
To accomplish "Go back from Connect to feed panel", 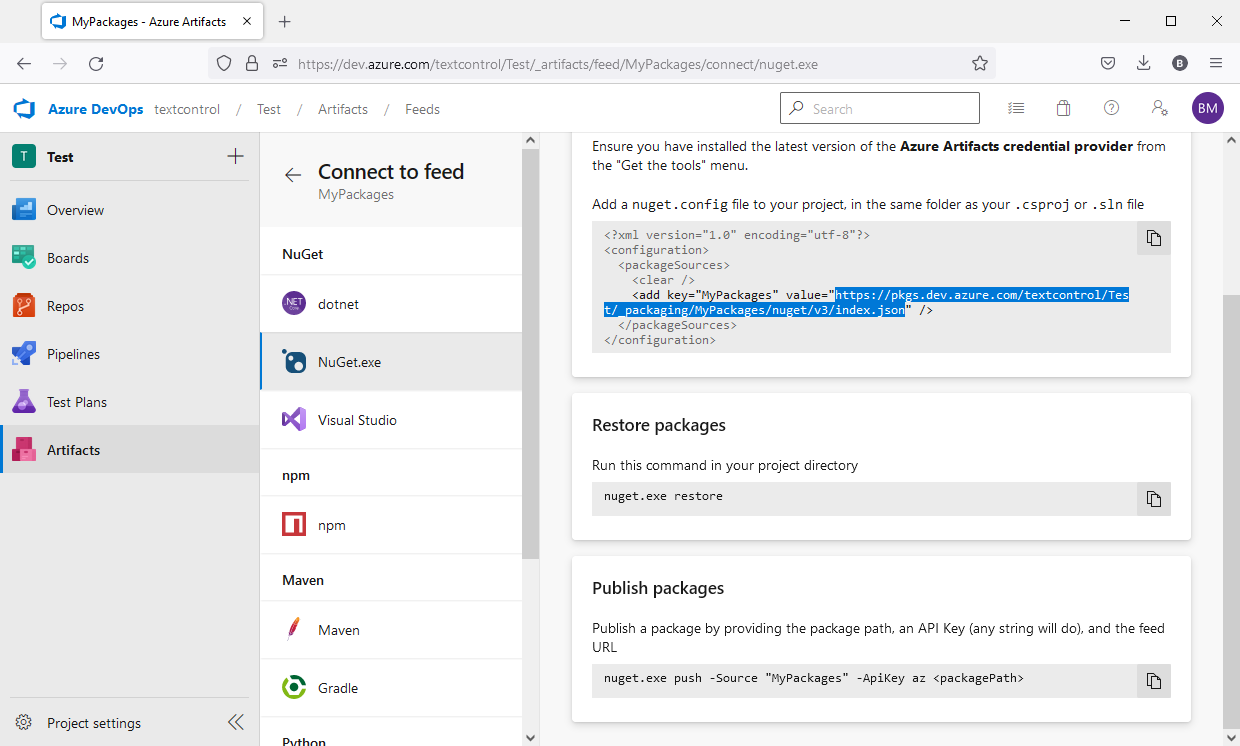I will coord(292,175).
